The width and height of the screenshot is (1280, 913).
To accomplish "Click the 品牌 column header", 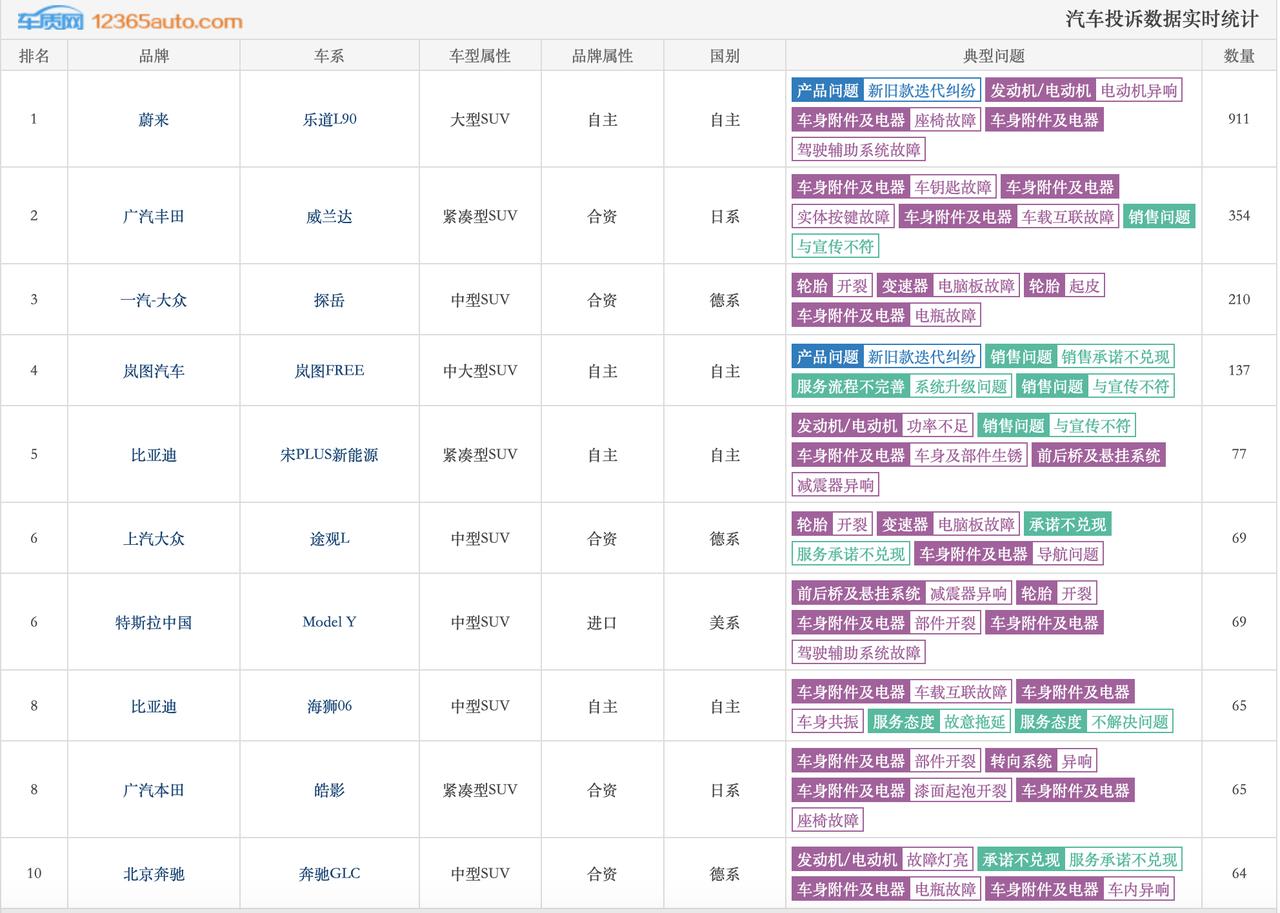I will (x=154, y=56).
